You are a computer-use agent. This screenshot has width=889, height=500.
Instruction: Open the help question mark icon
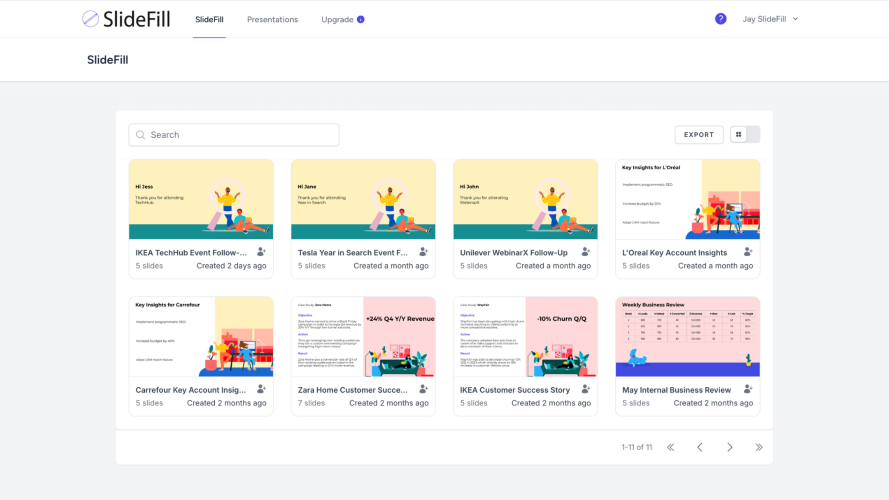click(721, 19)
